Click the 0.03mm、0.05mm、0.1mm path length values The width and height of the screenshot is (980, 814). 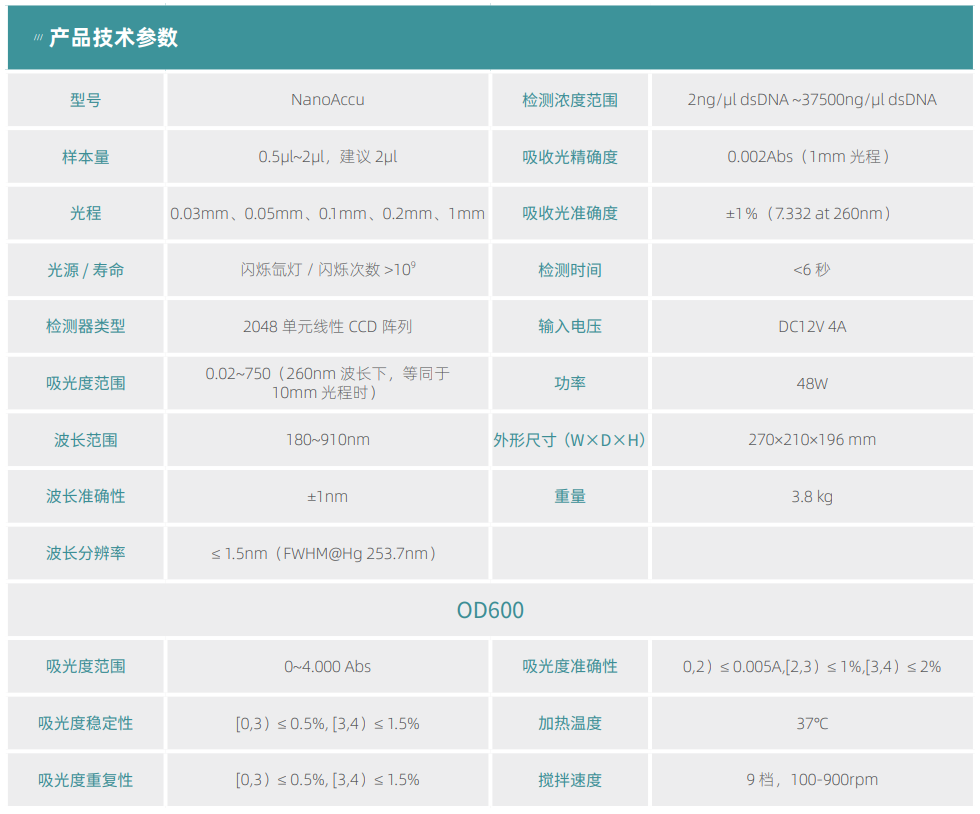coord(328,214)
